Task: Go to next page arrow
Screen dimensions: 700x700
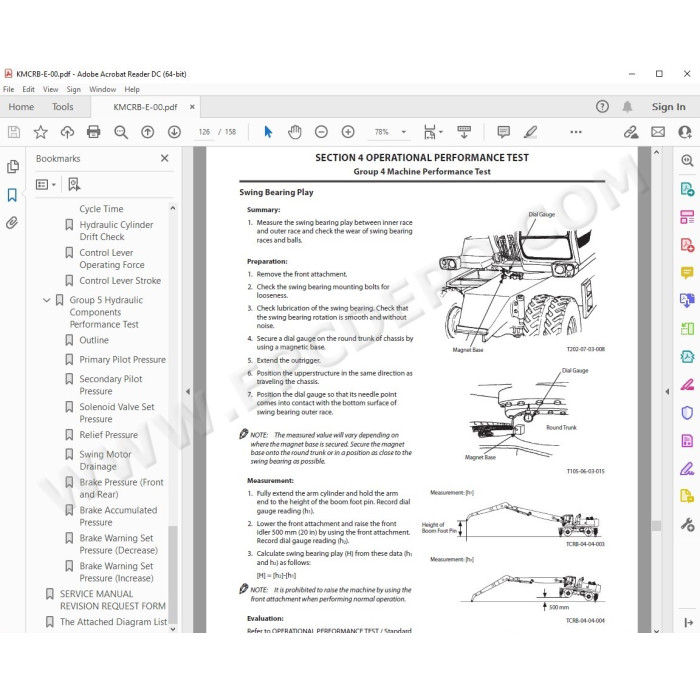Action: tap(174, 132)
